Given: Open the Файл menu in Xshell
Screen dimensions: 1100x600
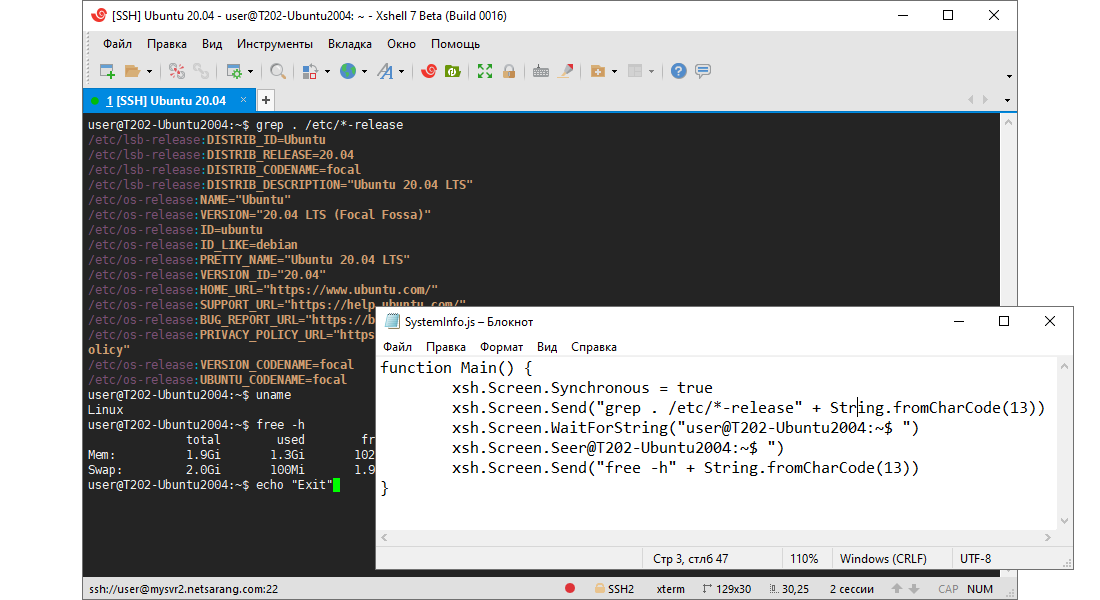Looking at the screenshot, I should [x=117, y=44].
